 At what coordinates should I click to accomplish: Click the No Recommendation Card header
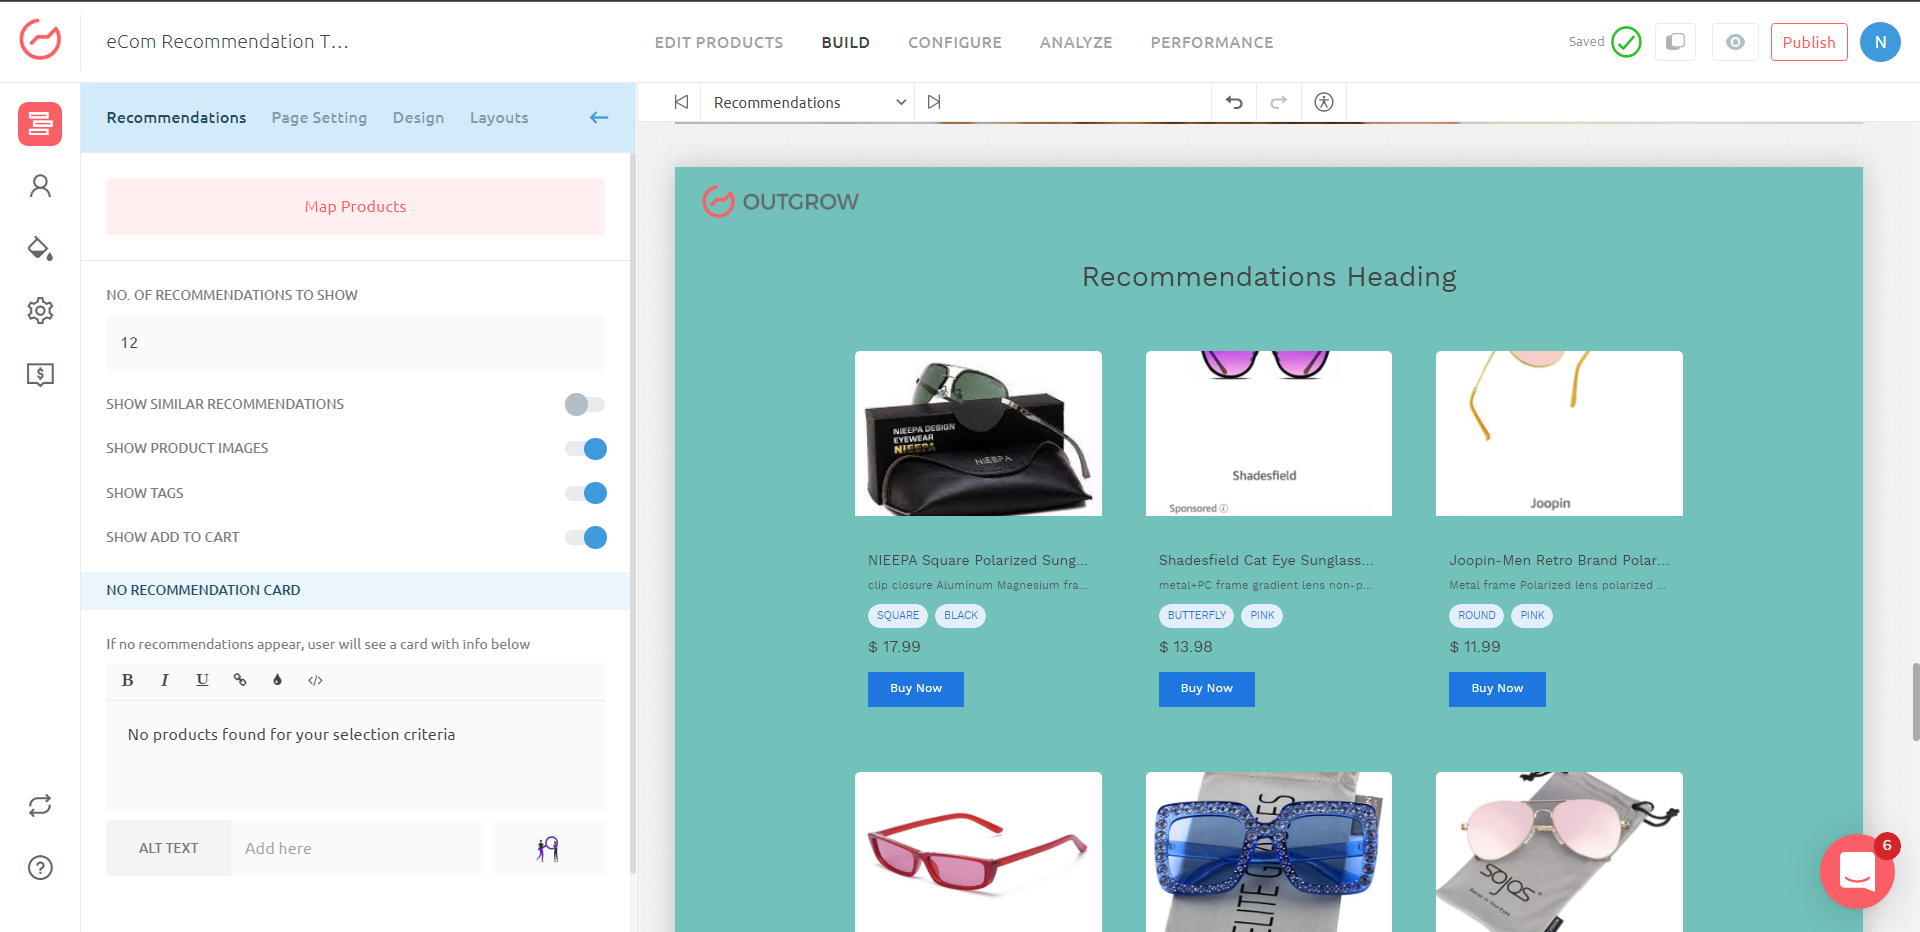coord(355,590)
